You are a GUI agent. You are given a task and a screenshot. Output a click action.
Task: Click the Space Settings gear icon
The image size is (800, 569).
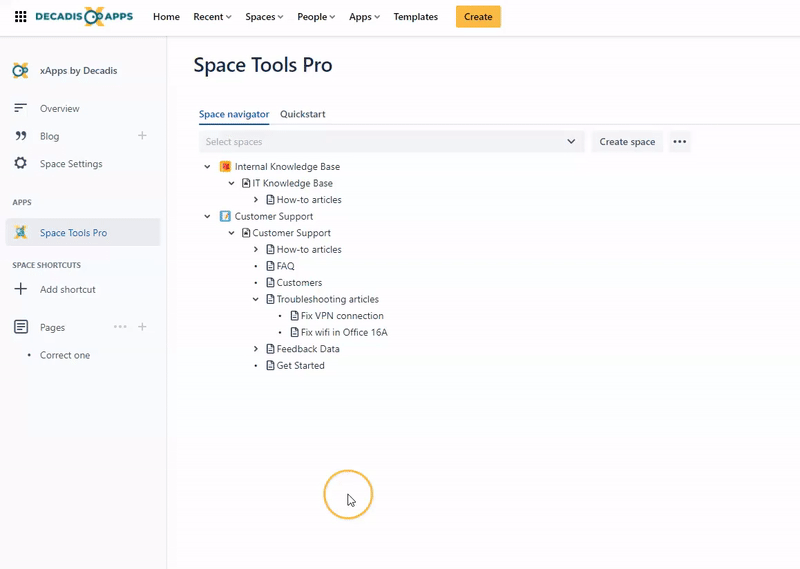point(20,163)
